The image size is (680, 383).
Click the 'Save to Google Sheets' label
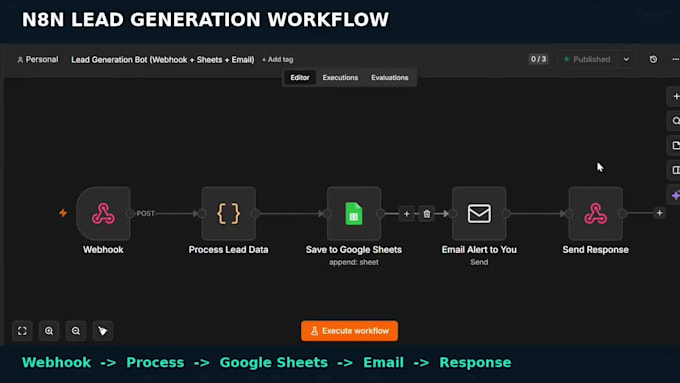(x=354, y=249)
